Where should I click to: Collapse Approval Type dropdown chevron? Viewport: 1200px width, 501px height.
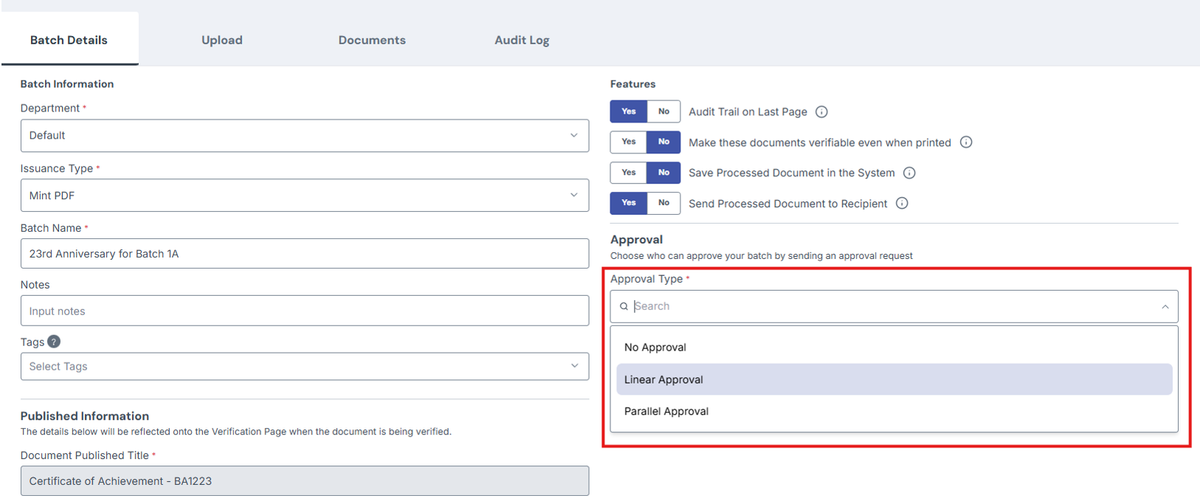pyautogui.click(x=1165, y=307)
